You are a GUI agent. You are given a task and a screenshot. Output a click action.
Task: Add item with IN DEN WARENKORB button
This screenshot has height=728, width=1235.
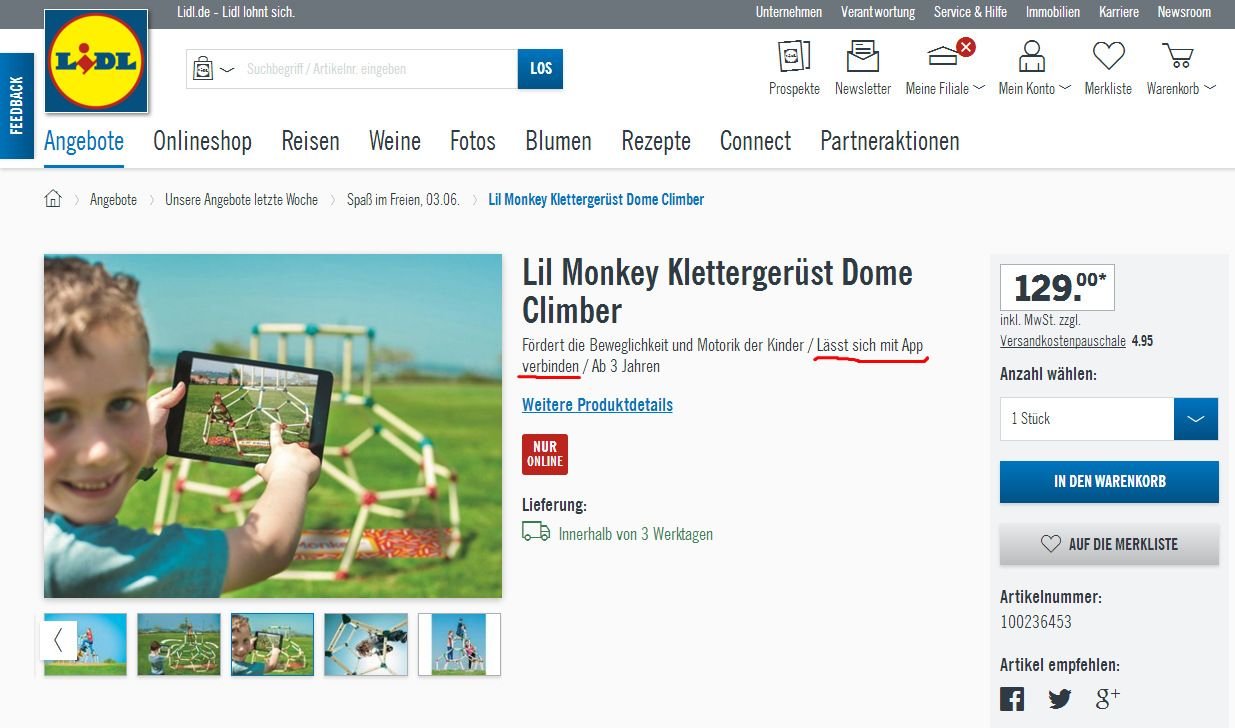[1109, 481]
